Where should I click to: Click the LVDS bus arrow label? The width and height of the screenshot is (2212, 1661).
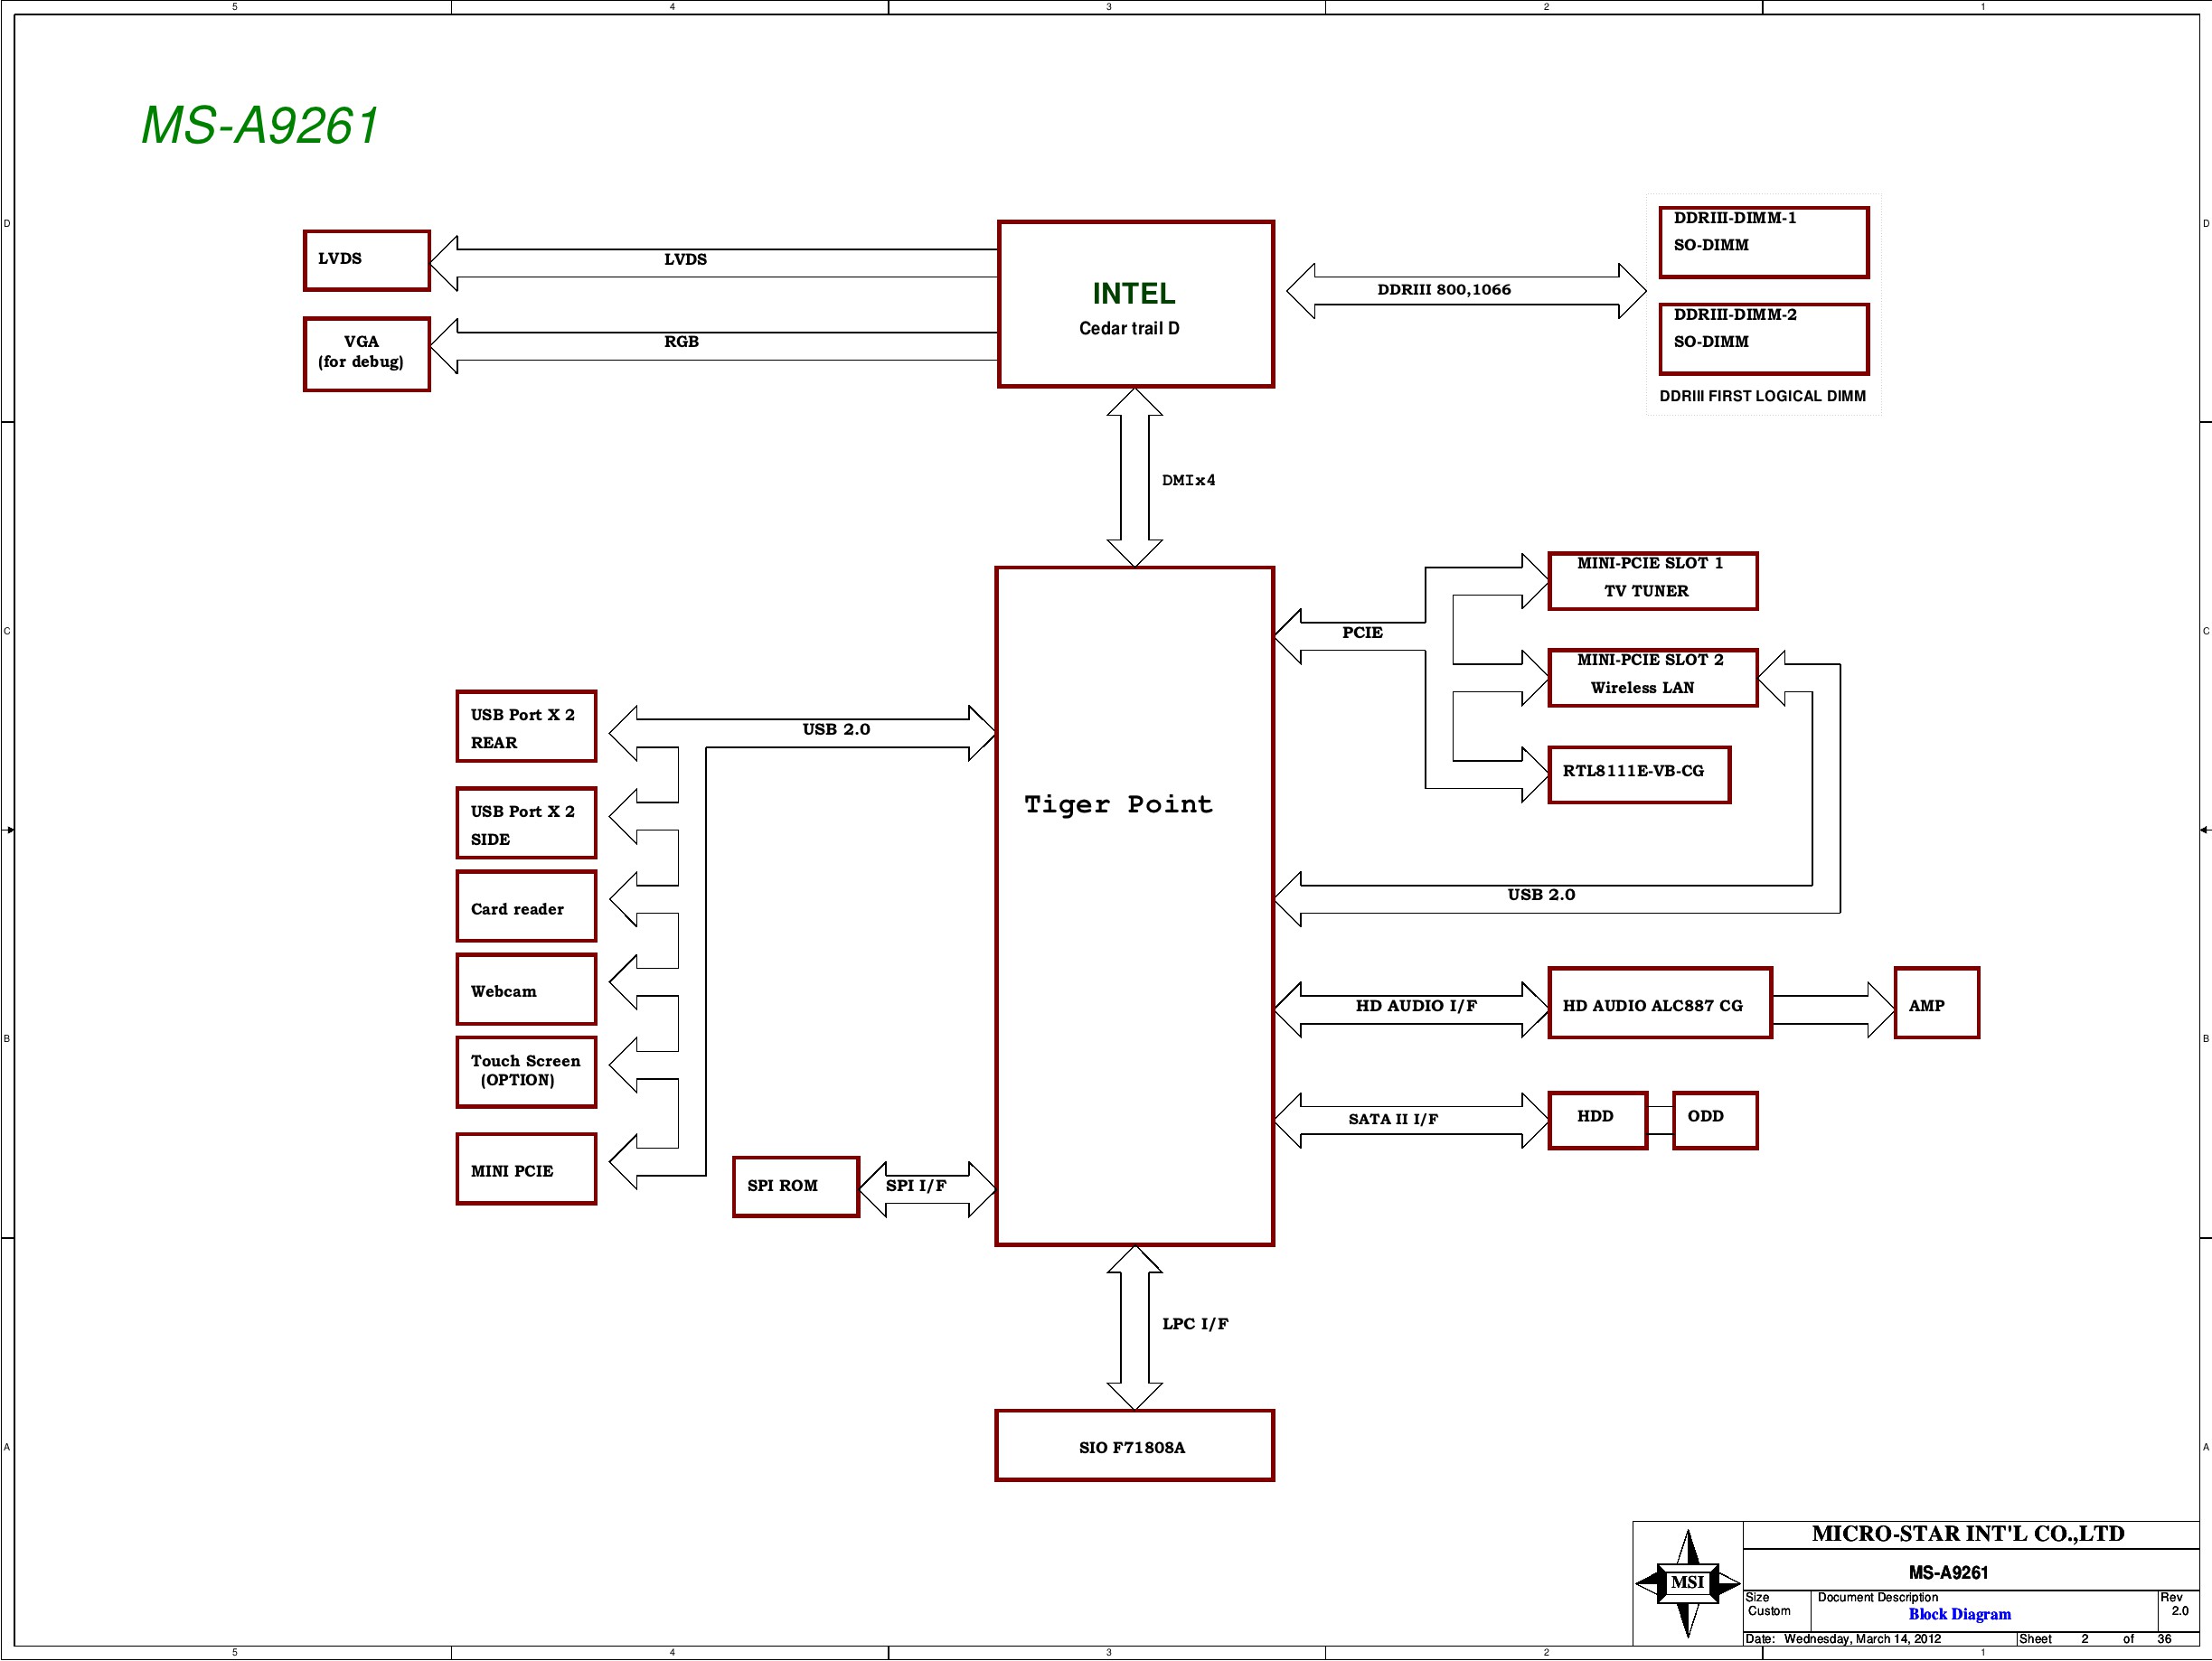pyautogui.click(x=685, y=260)
